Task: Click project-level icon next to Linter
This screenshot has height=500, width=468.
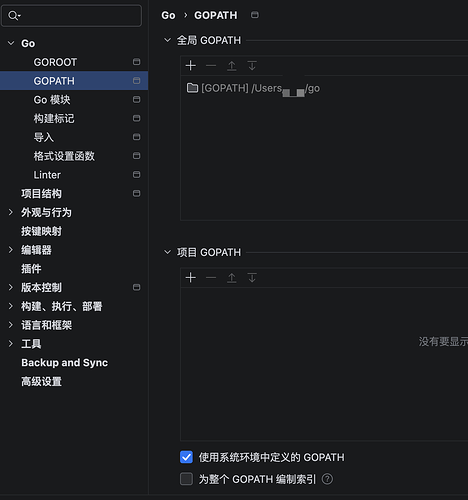Action: [136, 174]
